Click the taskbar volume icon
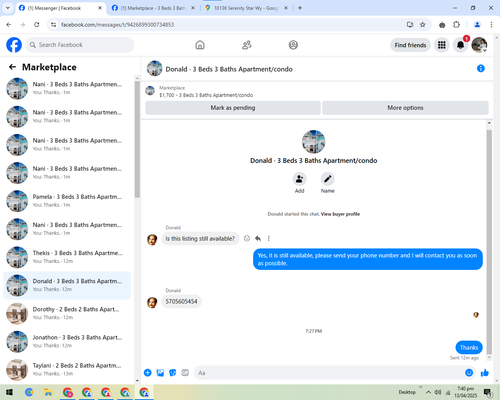 438,392
